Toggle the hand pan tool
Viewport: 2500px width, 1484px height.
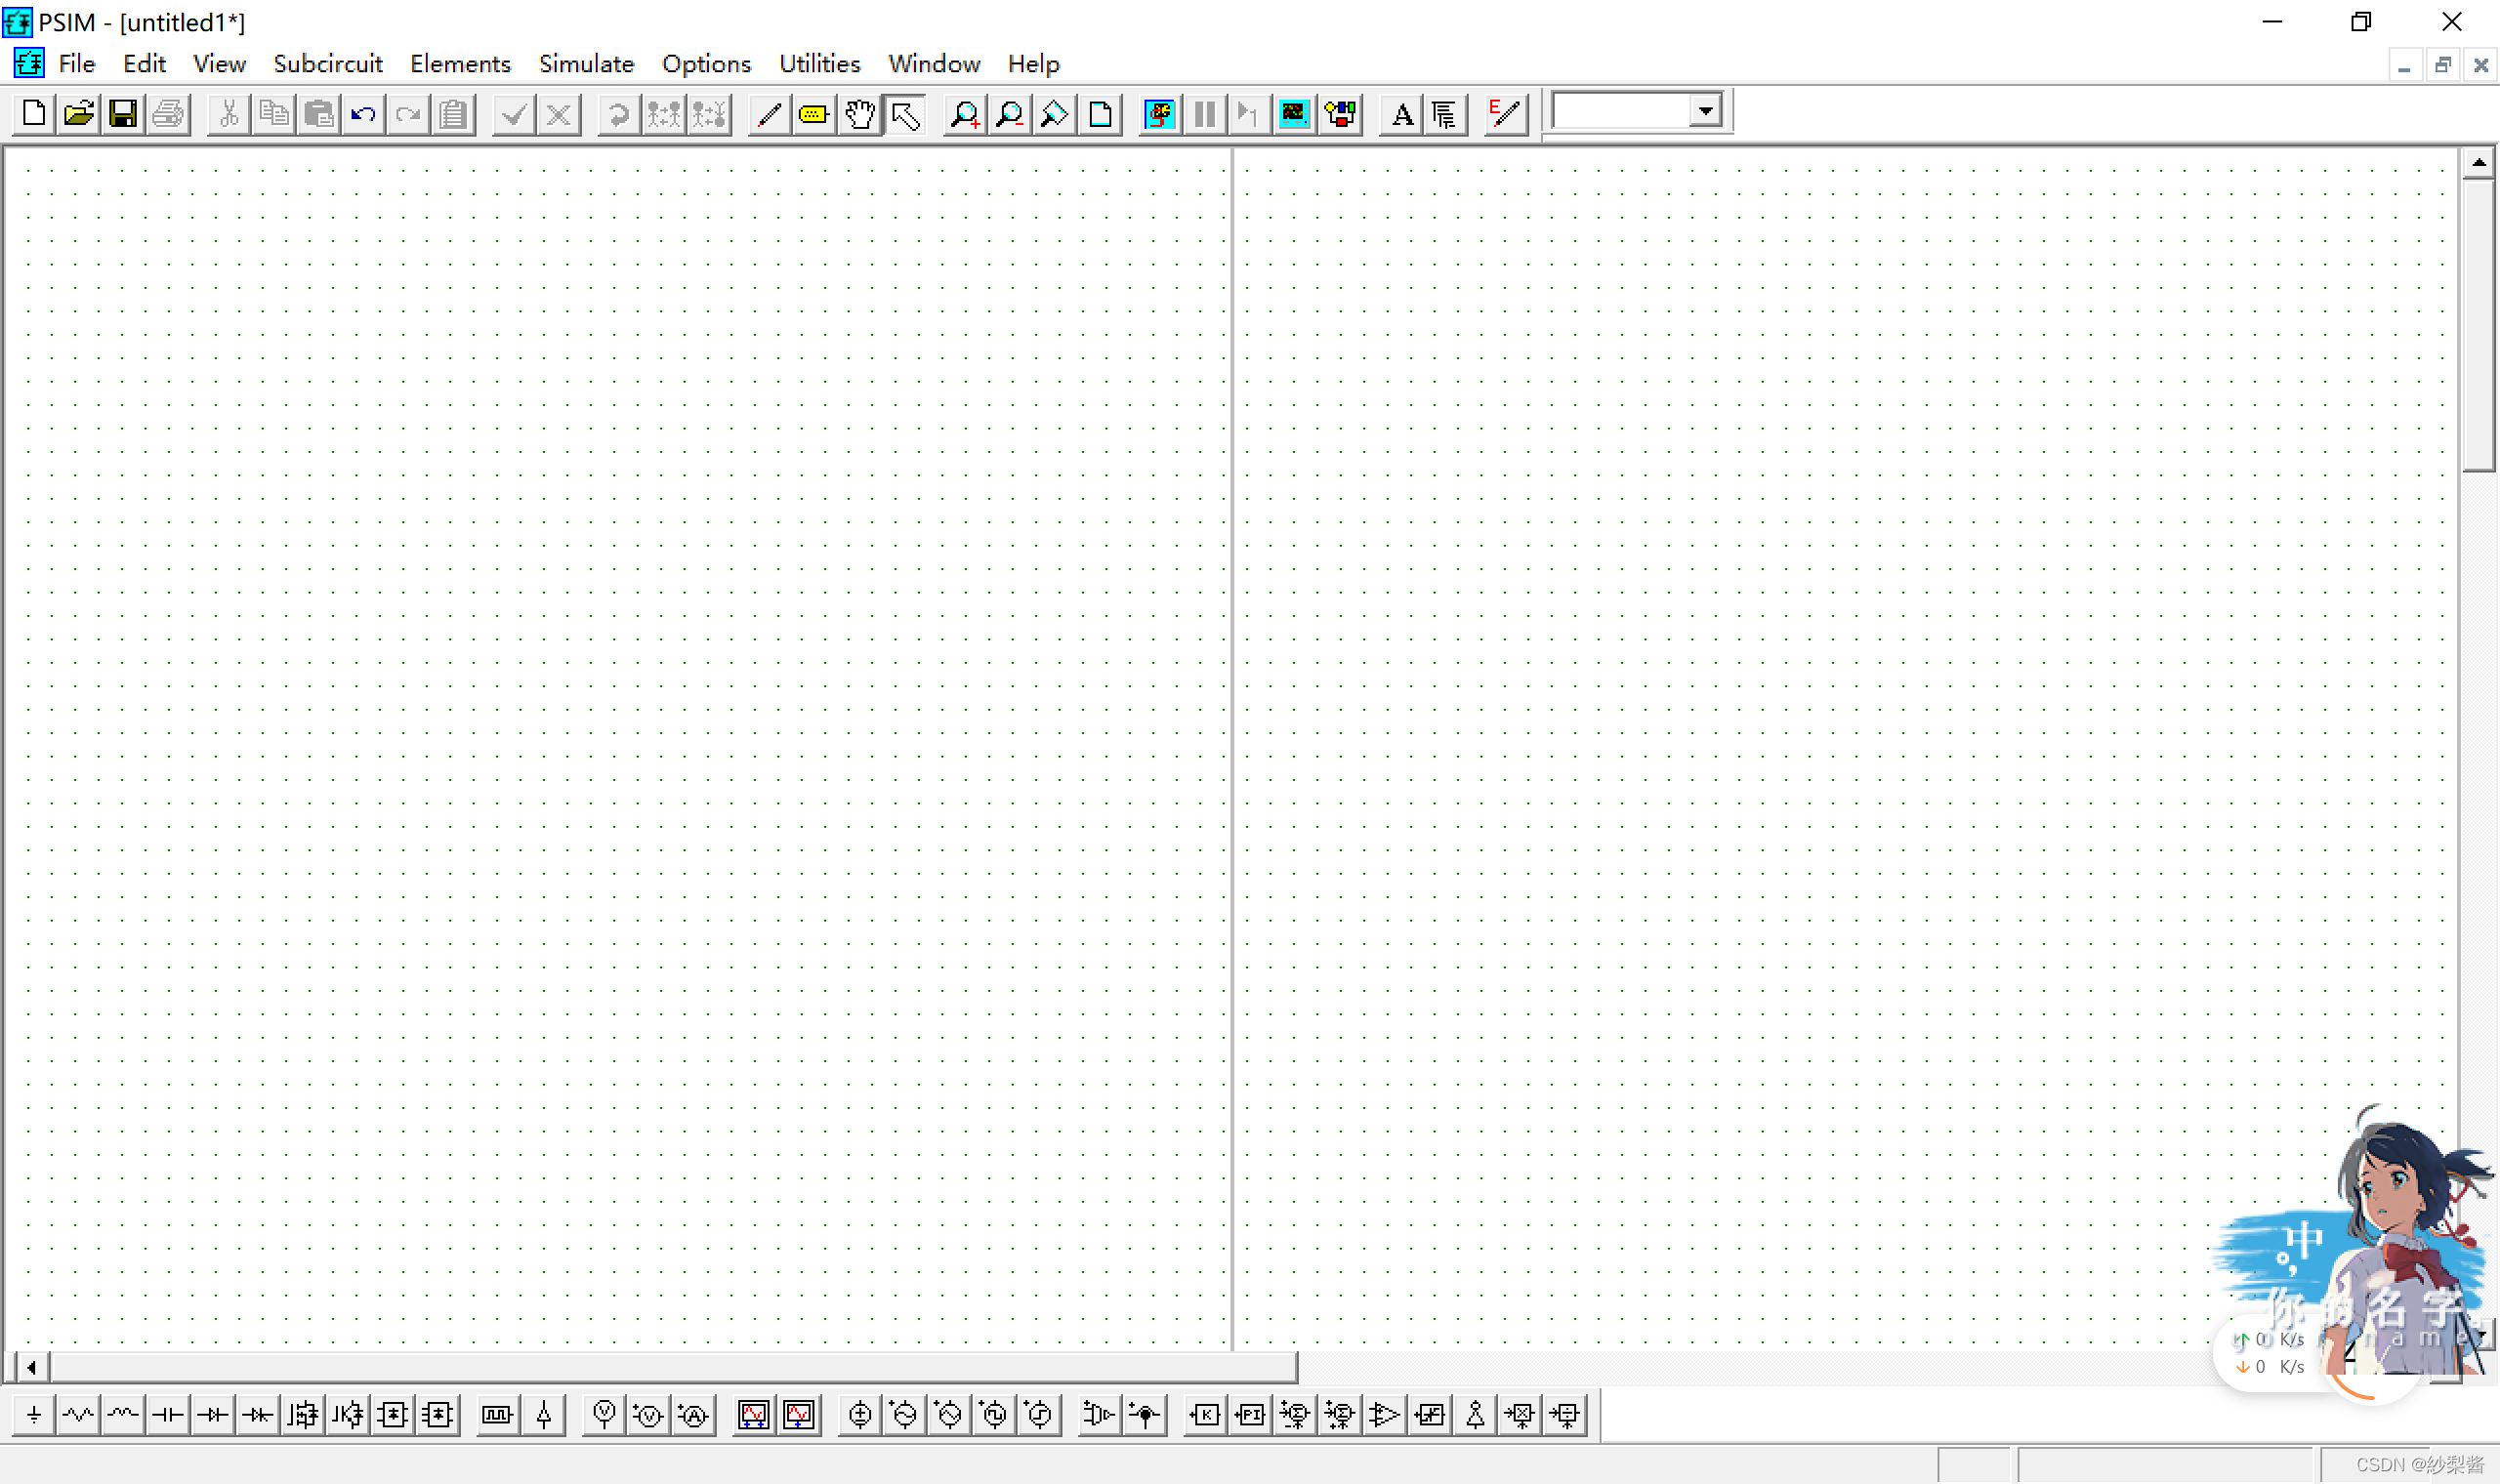(859, 114)
